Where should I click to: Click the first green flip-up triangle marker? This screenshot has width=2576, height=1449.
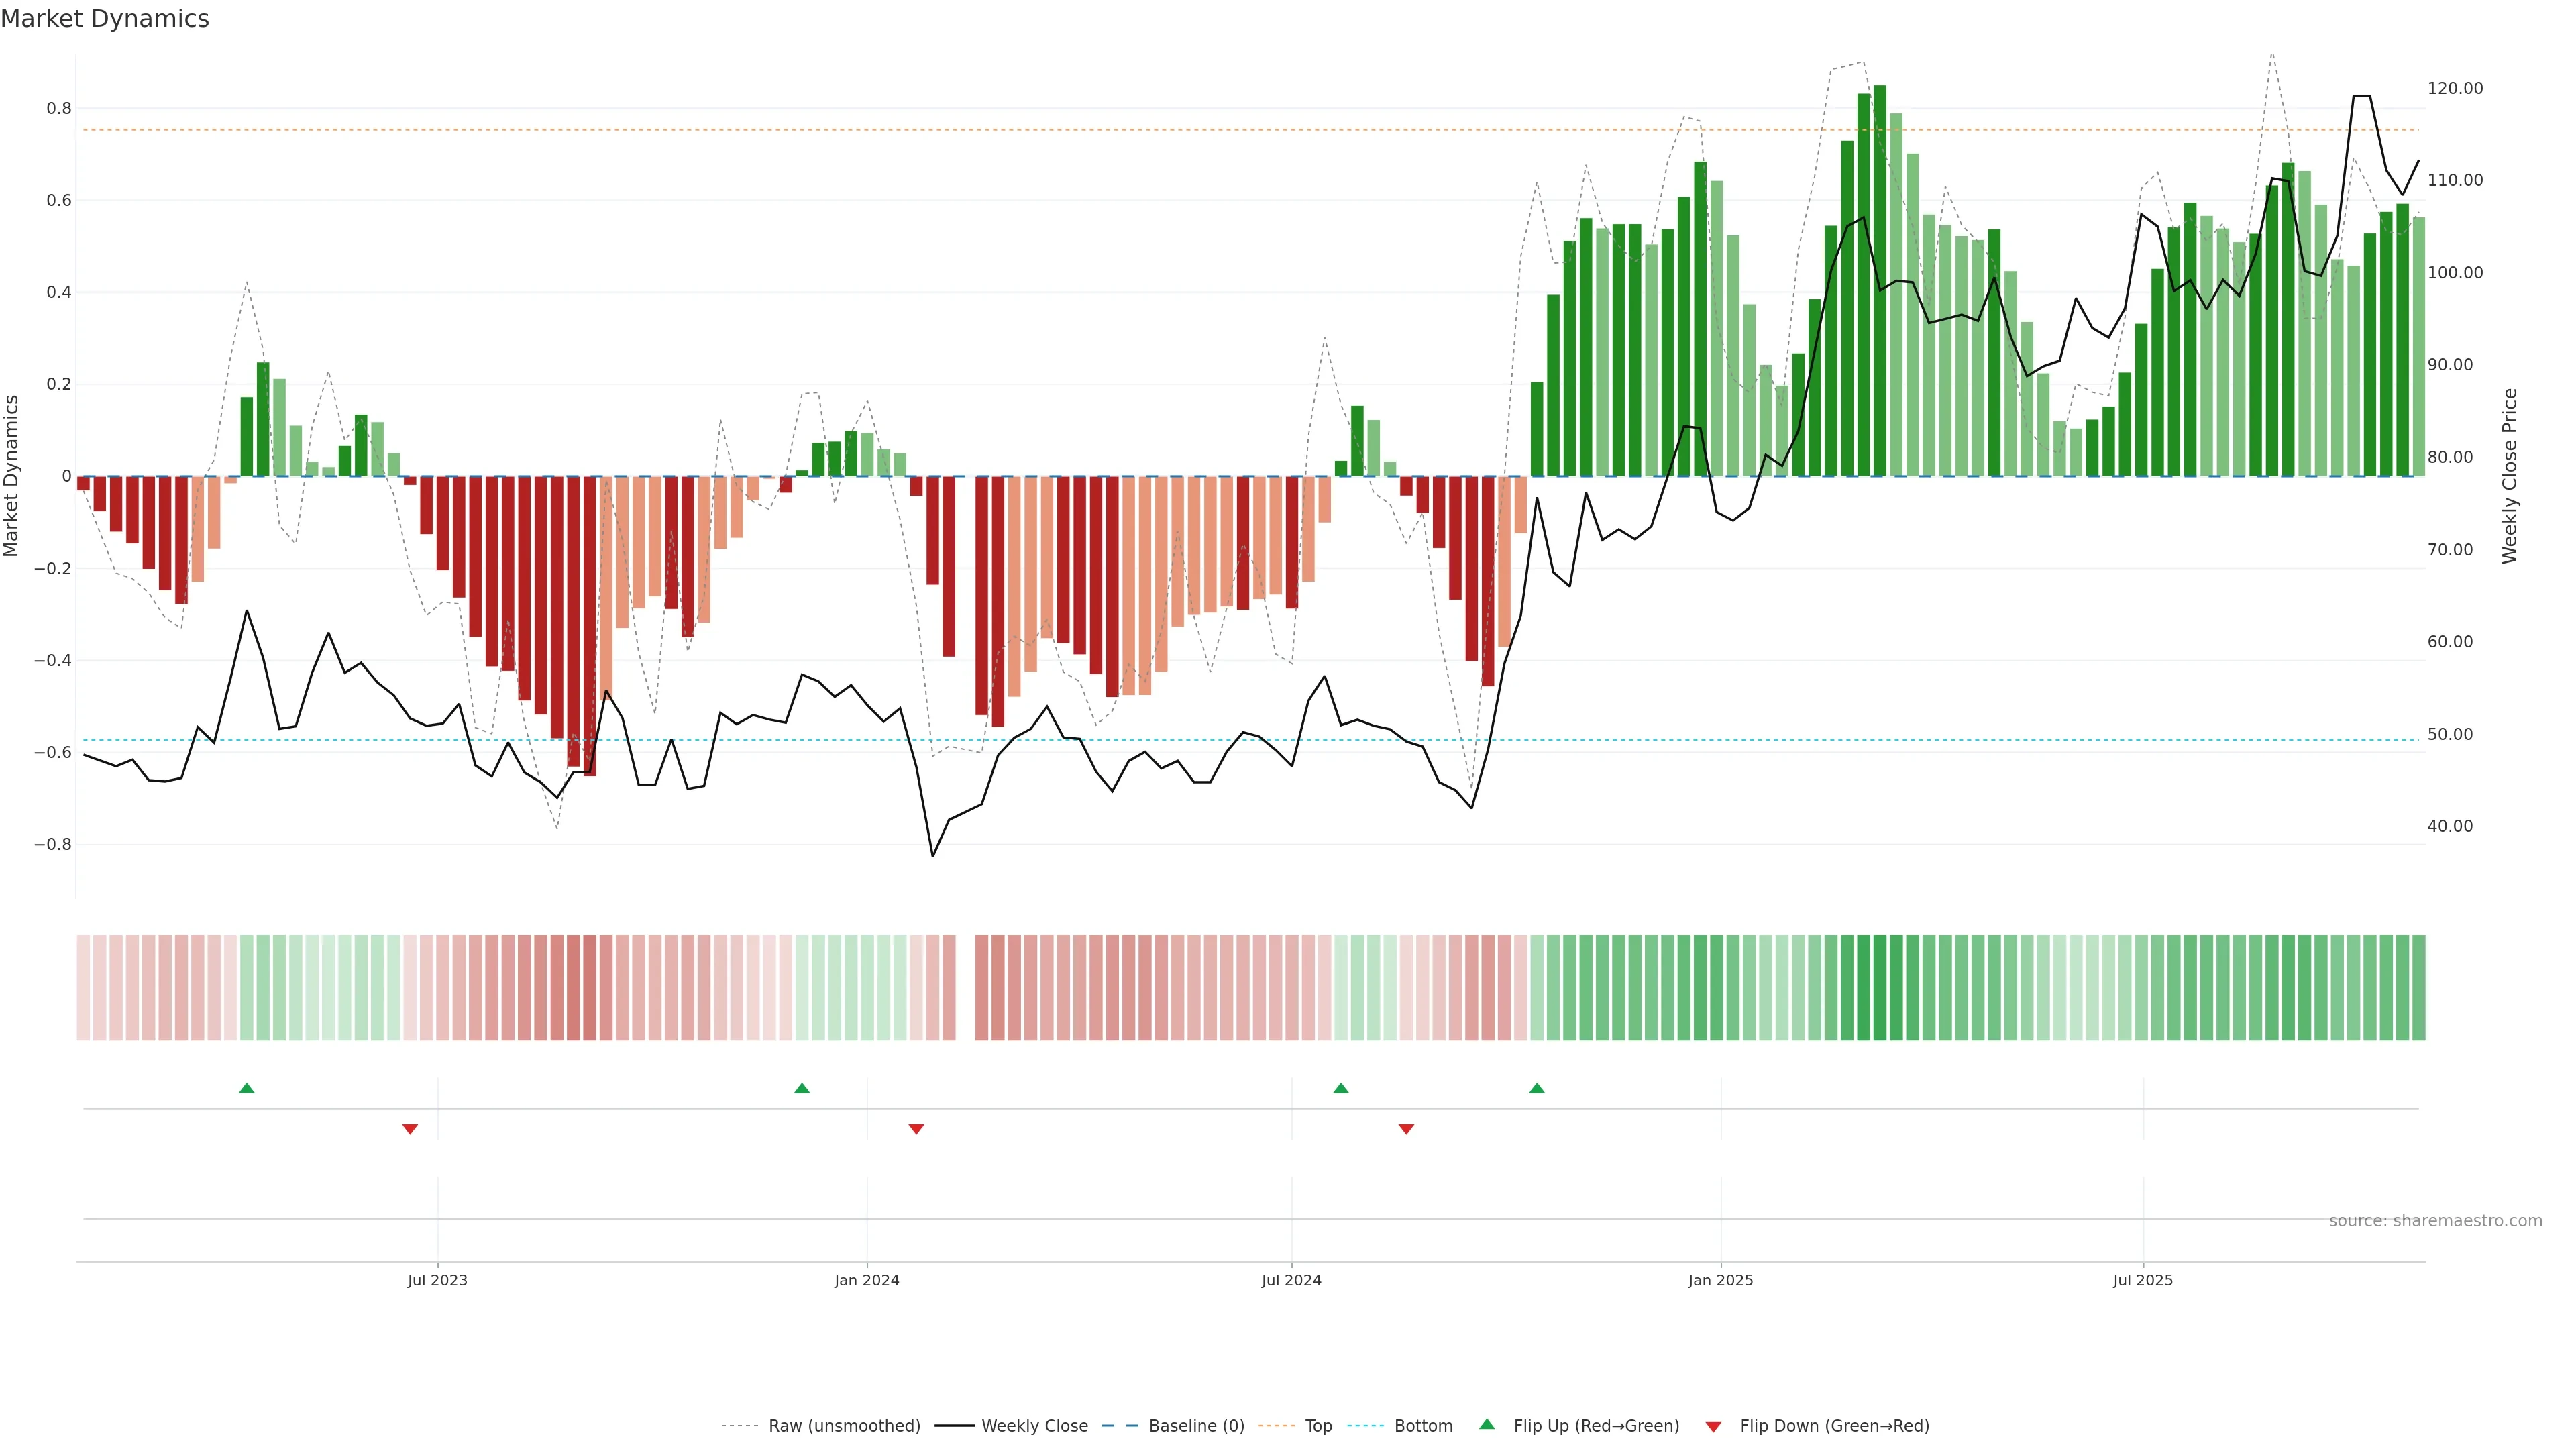247,1088
